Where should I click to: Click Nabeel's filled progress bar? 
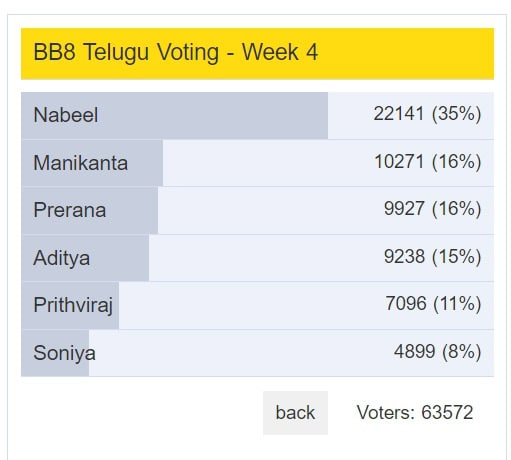pos(174,115)
